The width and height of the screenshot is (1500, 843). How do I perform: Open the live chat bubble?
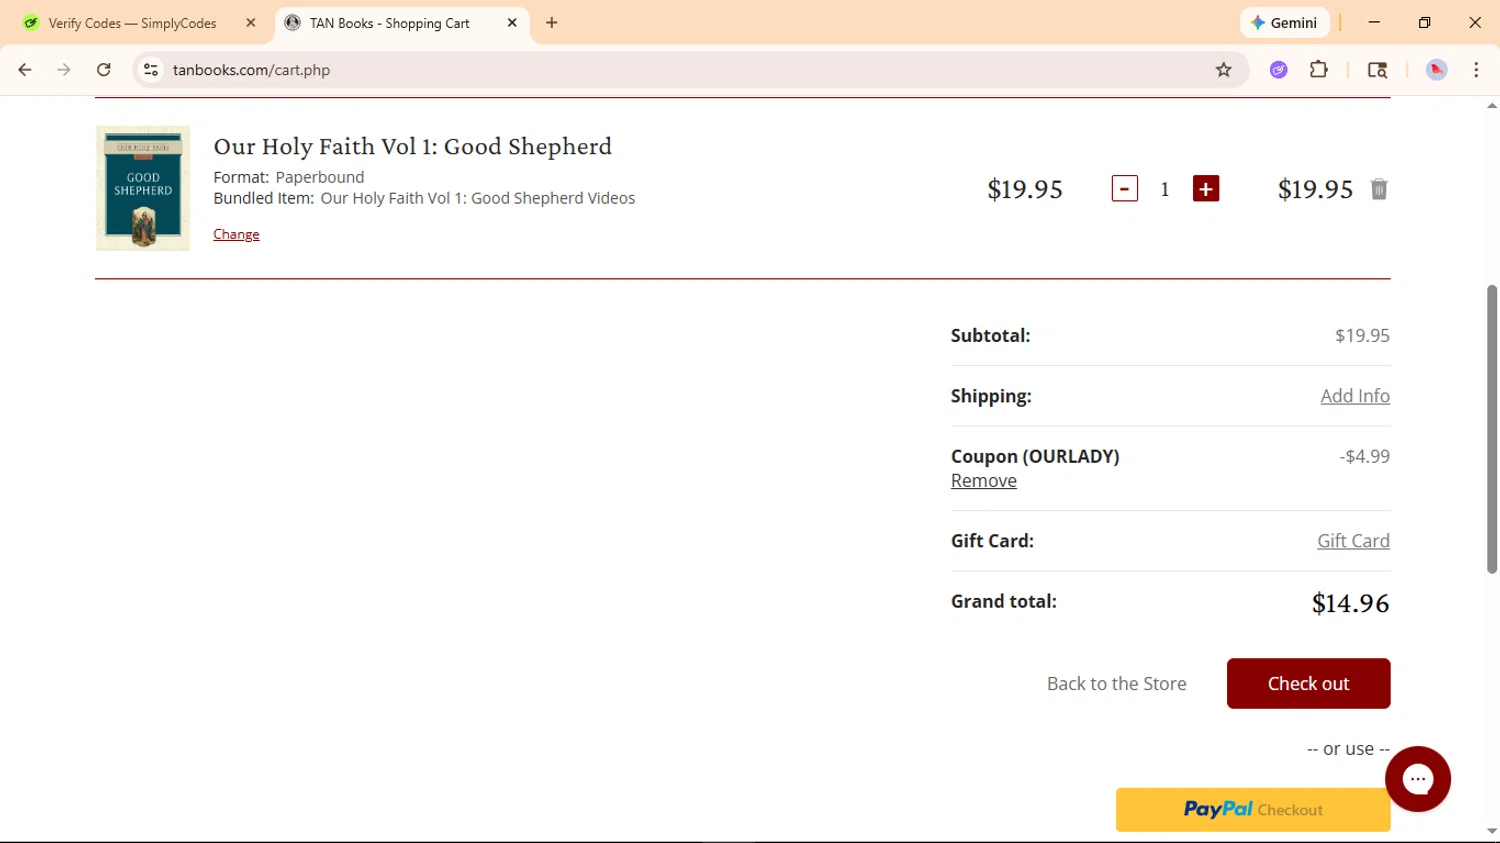click(1418, 779)
